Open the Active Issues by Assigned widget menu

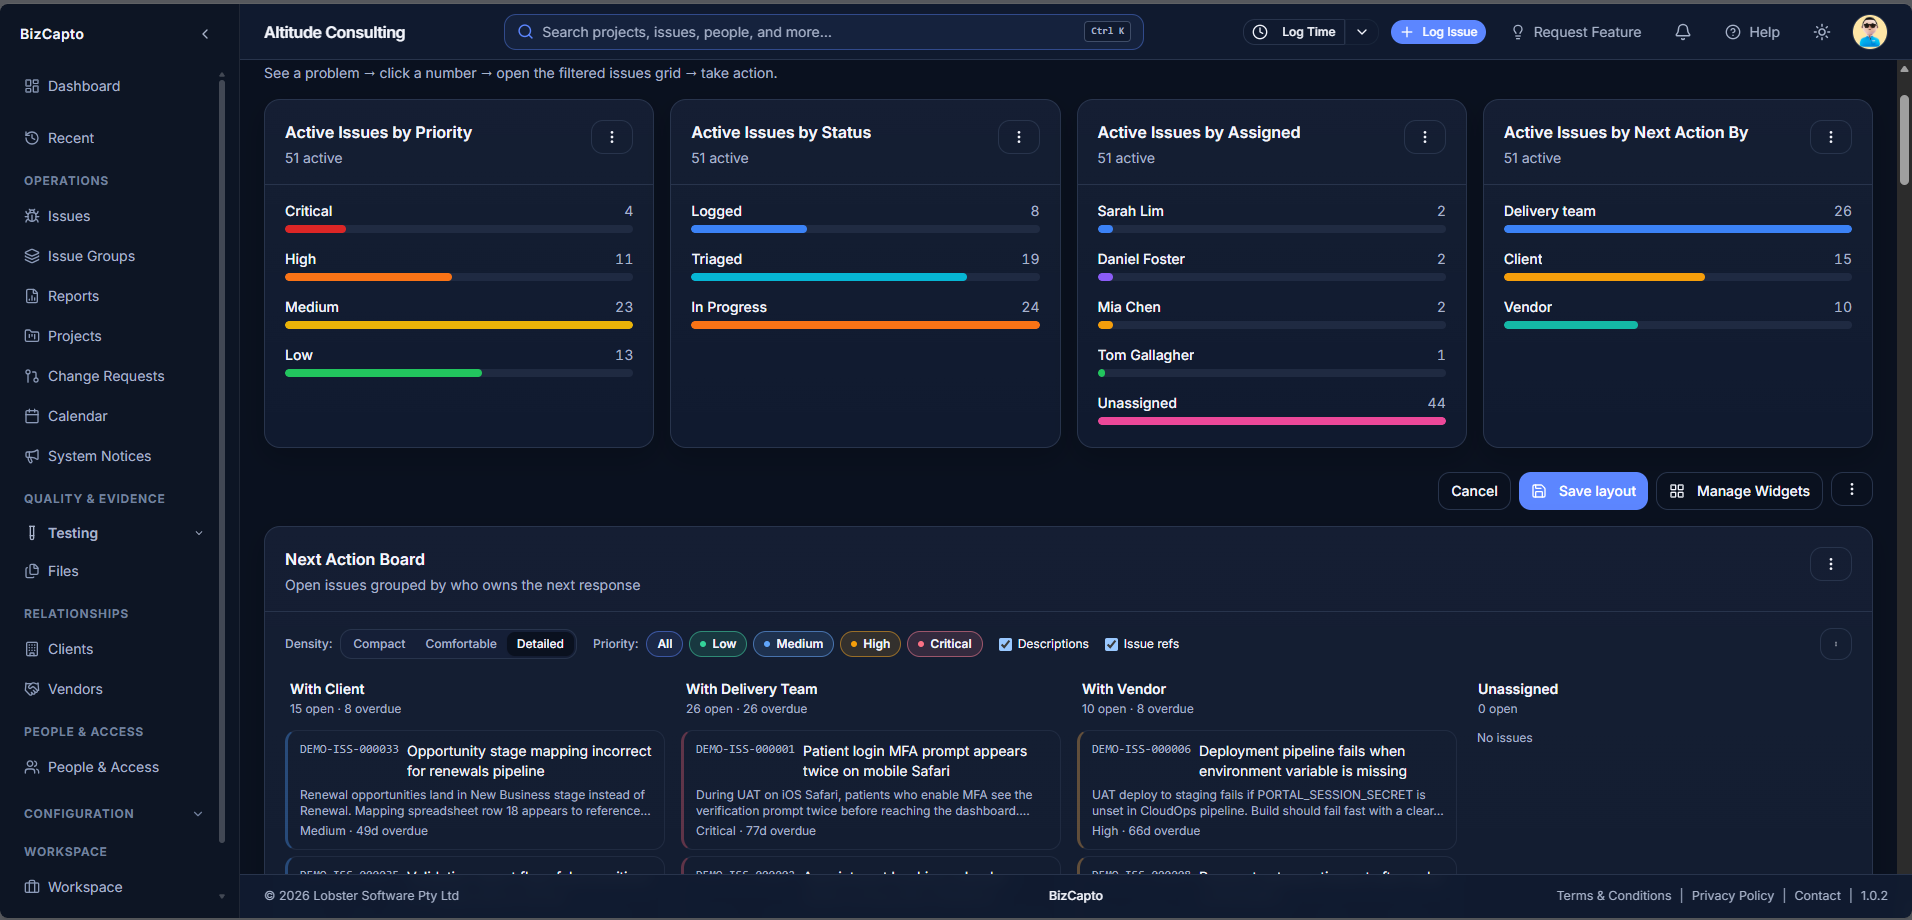1425,137
